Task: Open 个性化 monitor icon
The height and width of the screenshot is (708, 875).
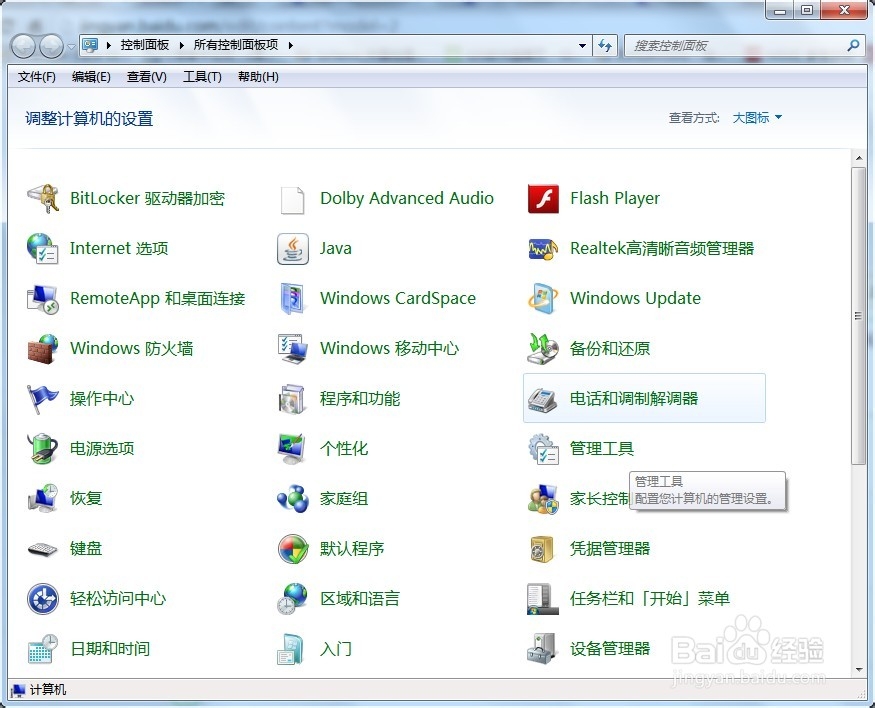Action: coord(292,449)
